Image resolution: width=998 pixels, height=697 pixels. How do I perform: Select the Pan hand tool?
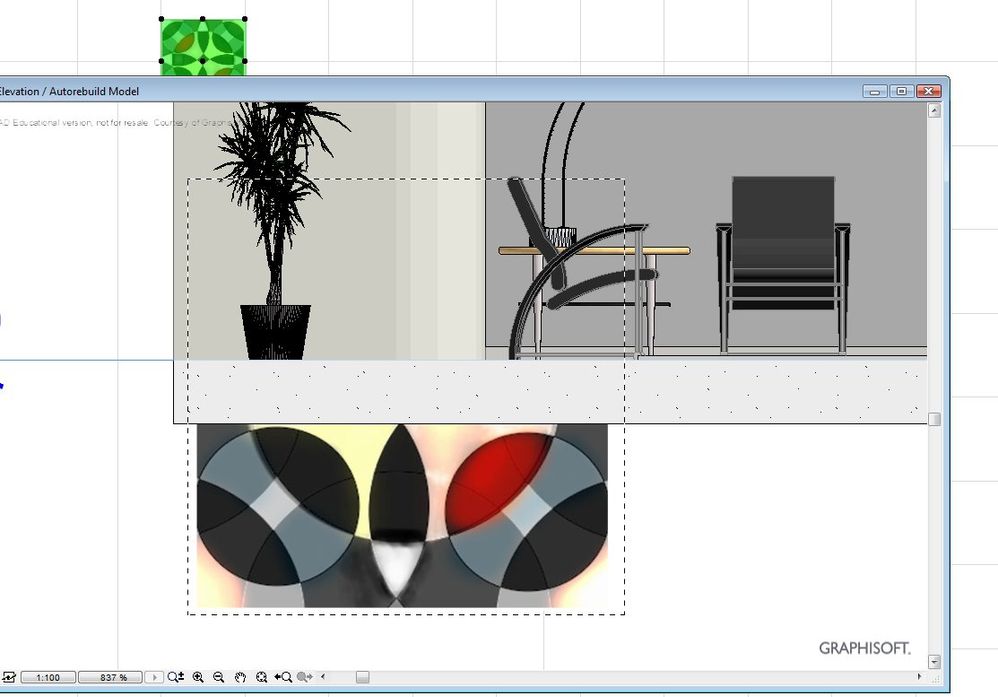(x=240, y=677)
